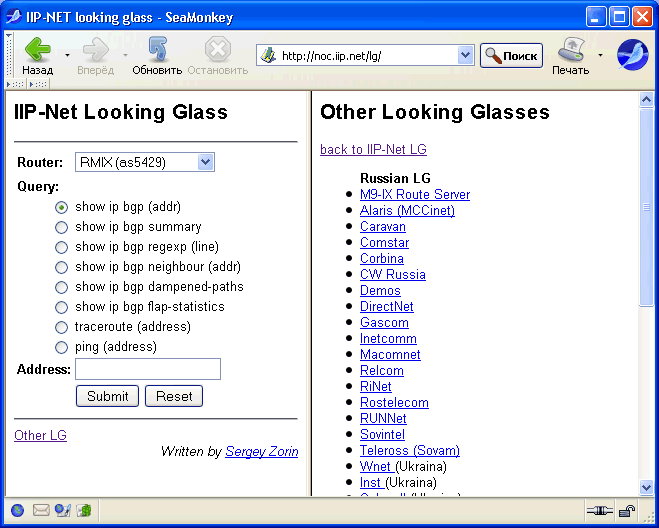
Task: Go back with the Назад arrow
Action: (x=37, y=55)
